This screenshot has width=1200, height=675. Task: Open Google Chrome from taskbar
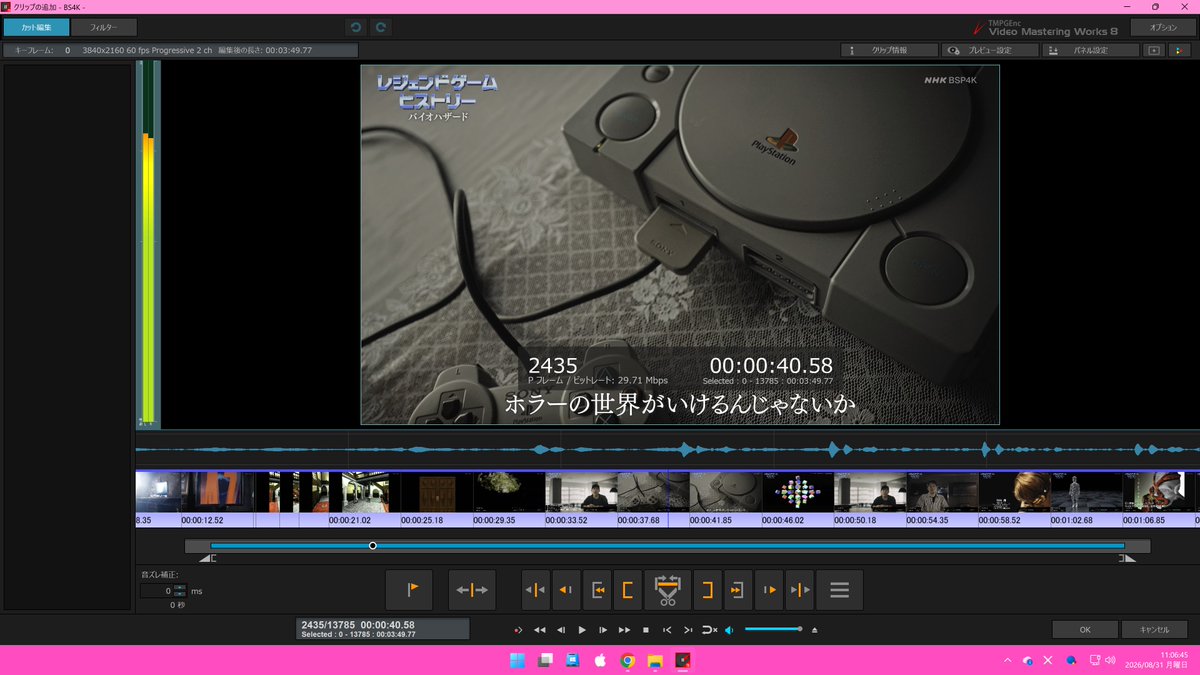[628, 660]
